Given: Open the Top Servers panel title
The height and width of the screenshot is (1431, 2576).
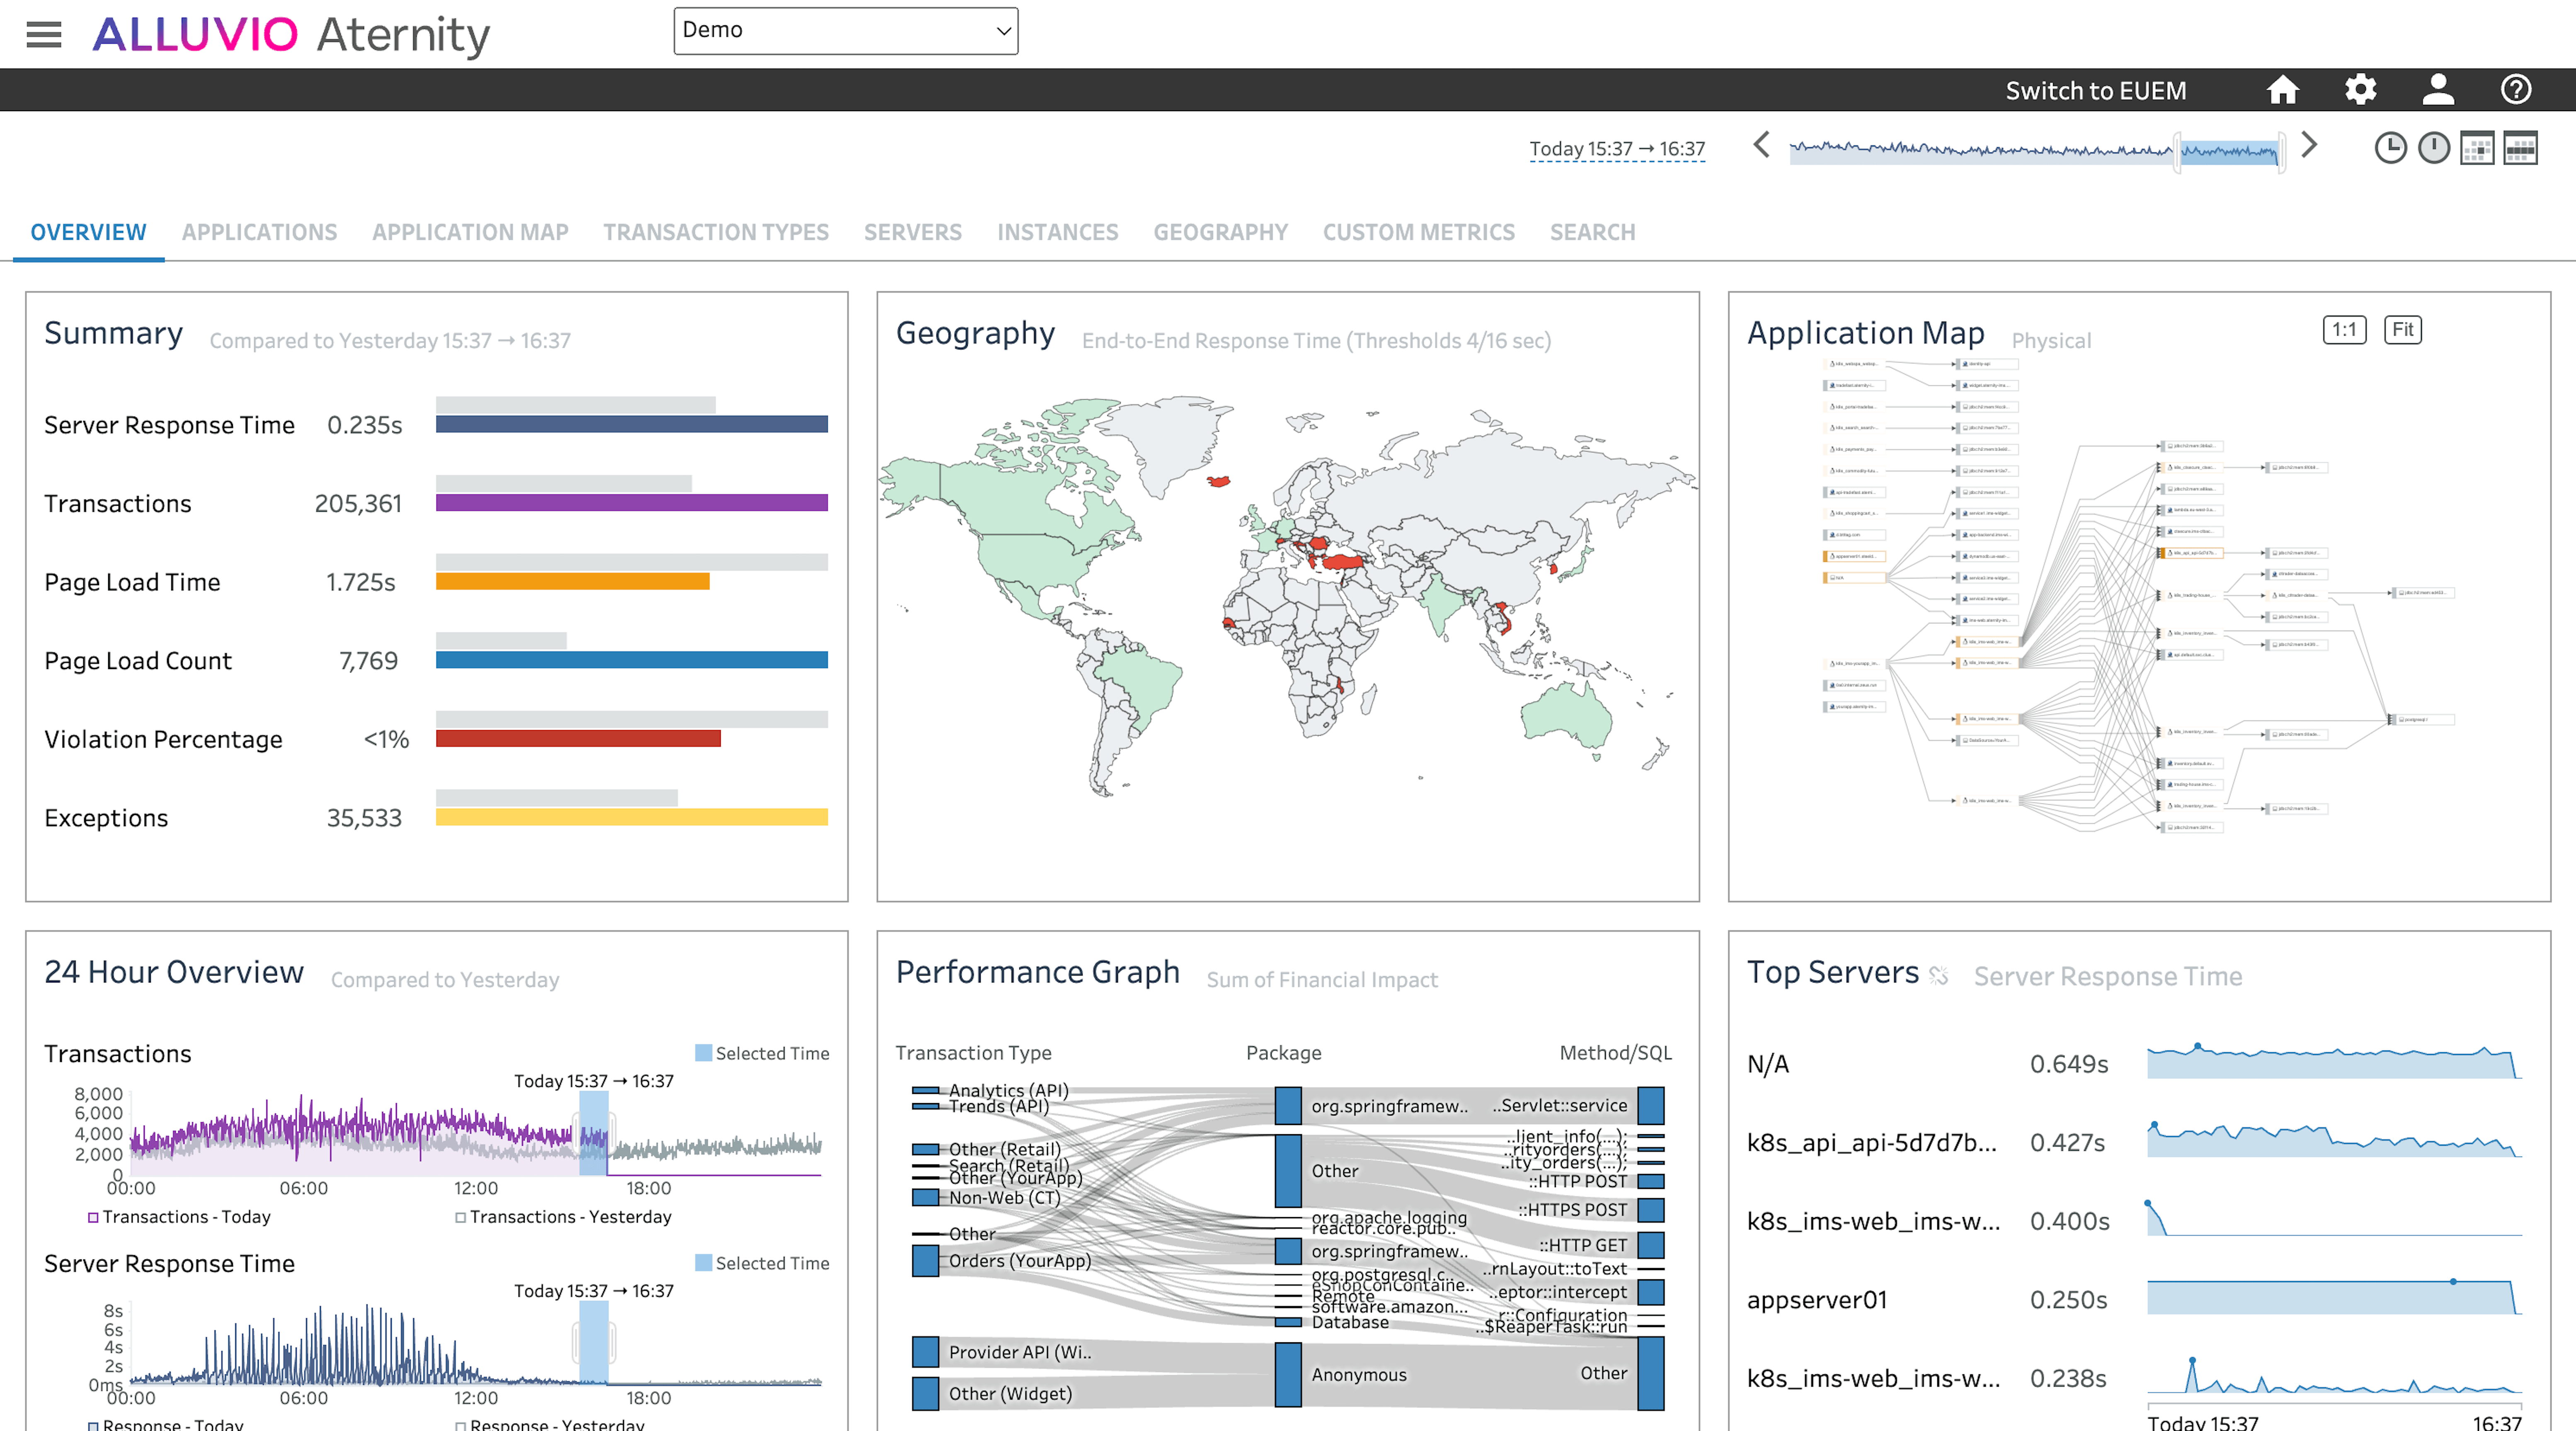Looking at the screenshot, I should (x=1832, y=972).
